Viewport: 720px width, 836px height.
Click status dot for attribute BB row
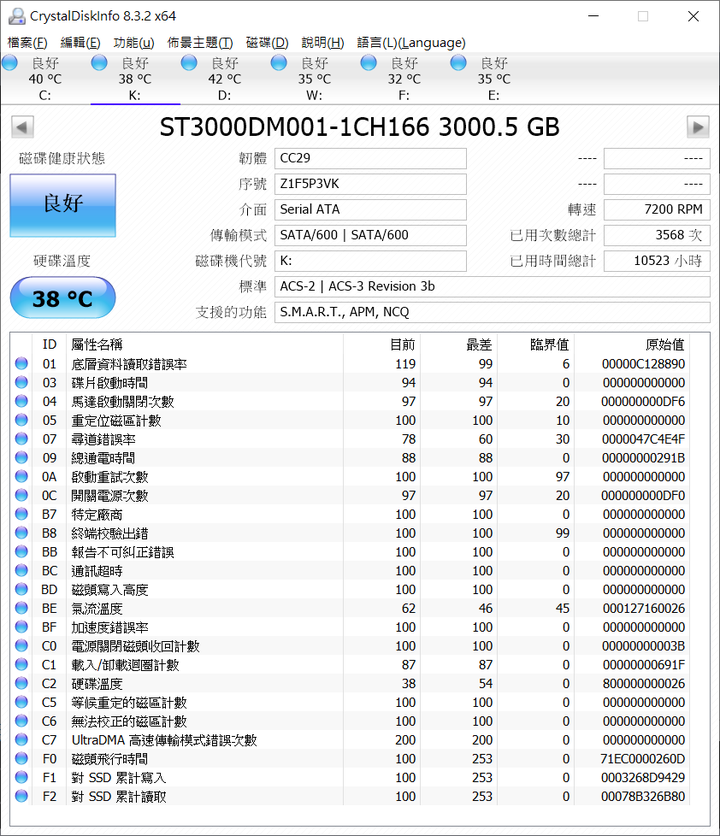pyautogui.click(x=21, y=552)
